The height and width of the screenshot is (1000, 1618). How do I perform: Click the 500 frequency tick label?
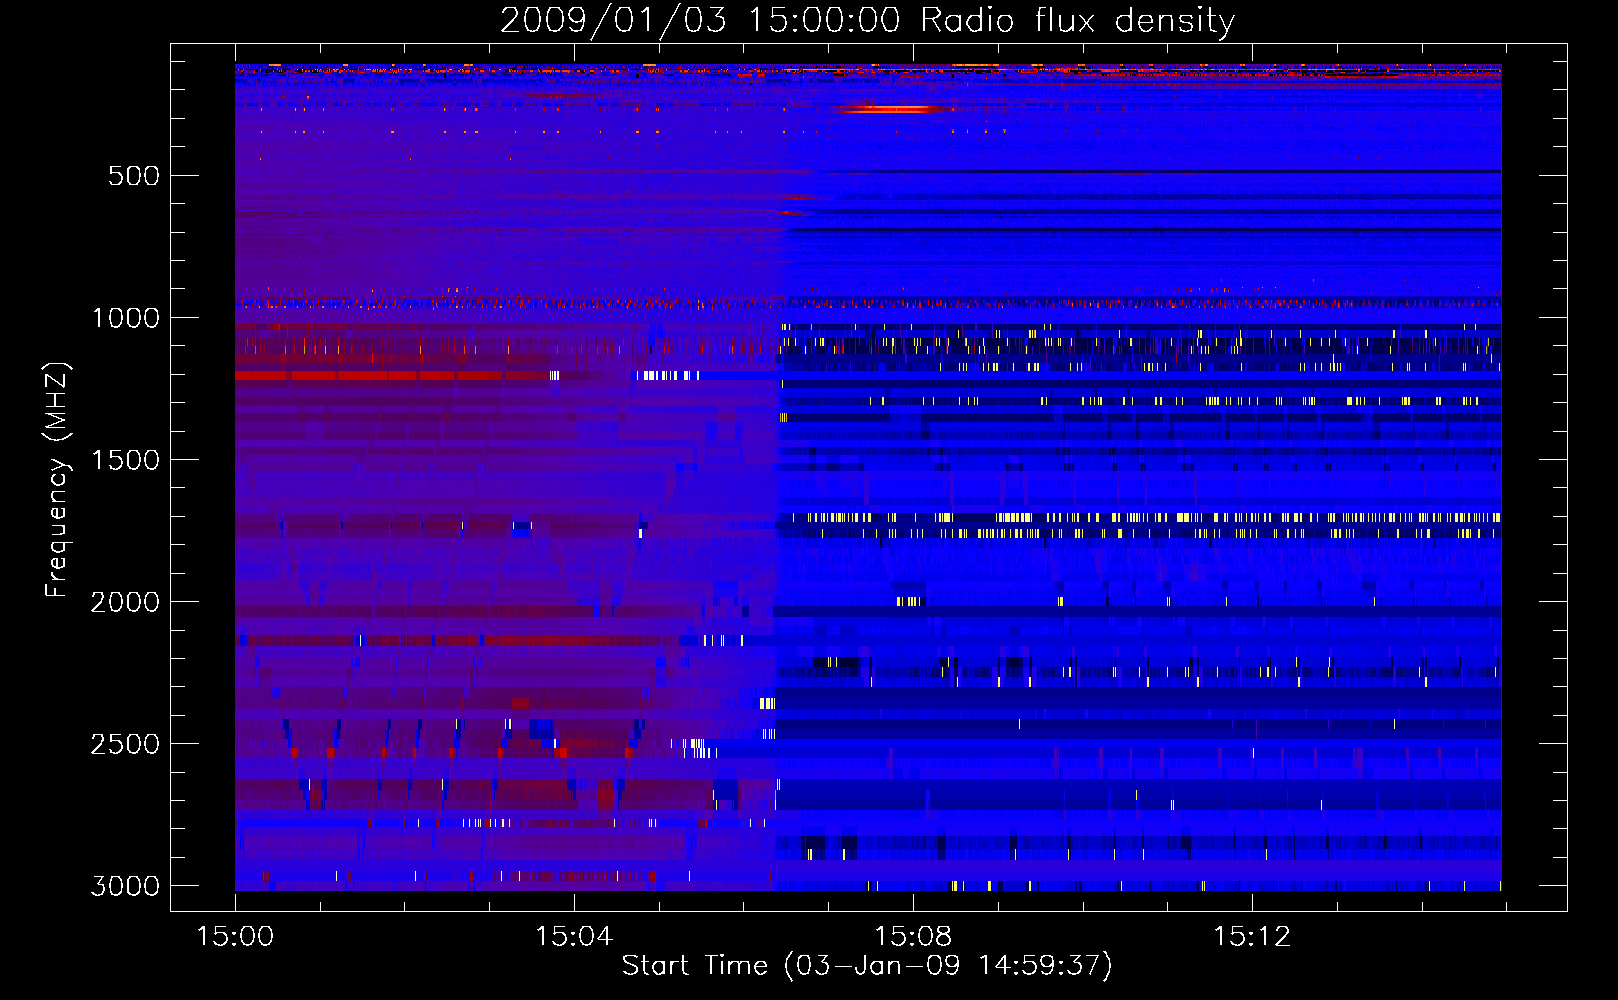tap(134, 176)
